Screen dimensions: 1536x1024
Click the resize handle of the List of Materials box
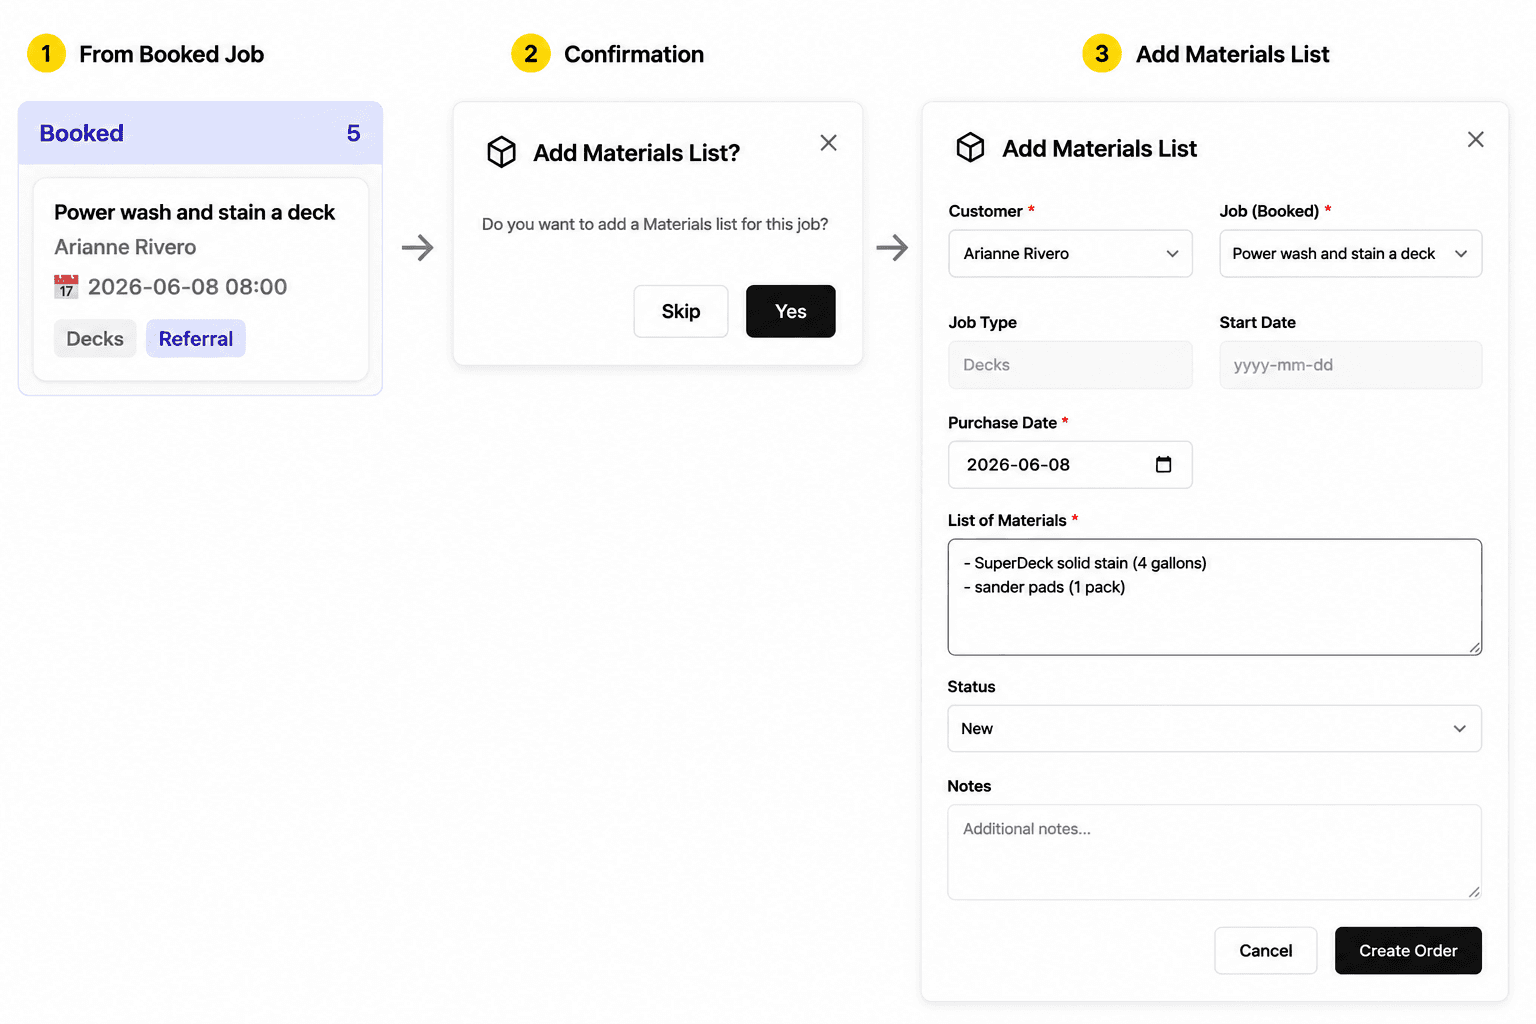click(x=1474, y=648)
